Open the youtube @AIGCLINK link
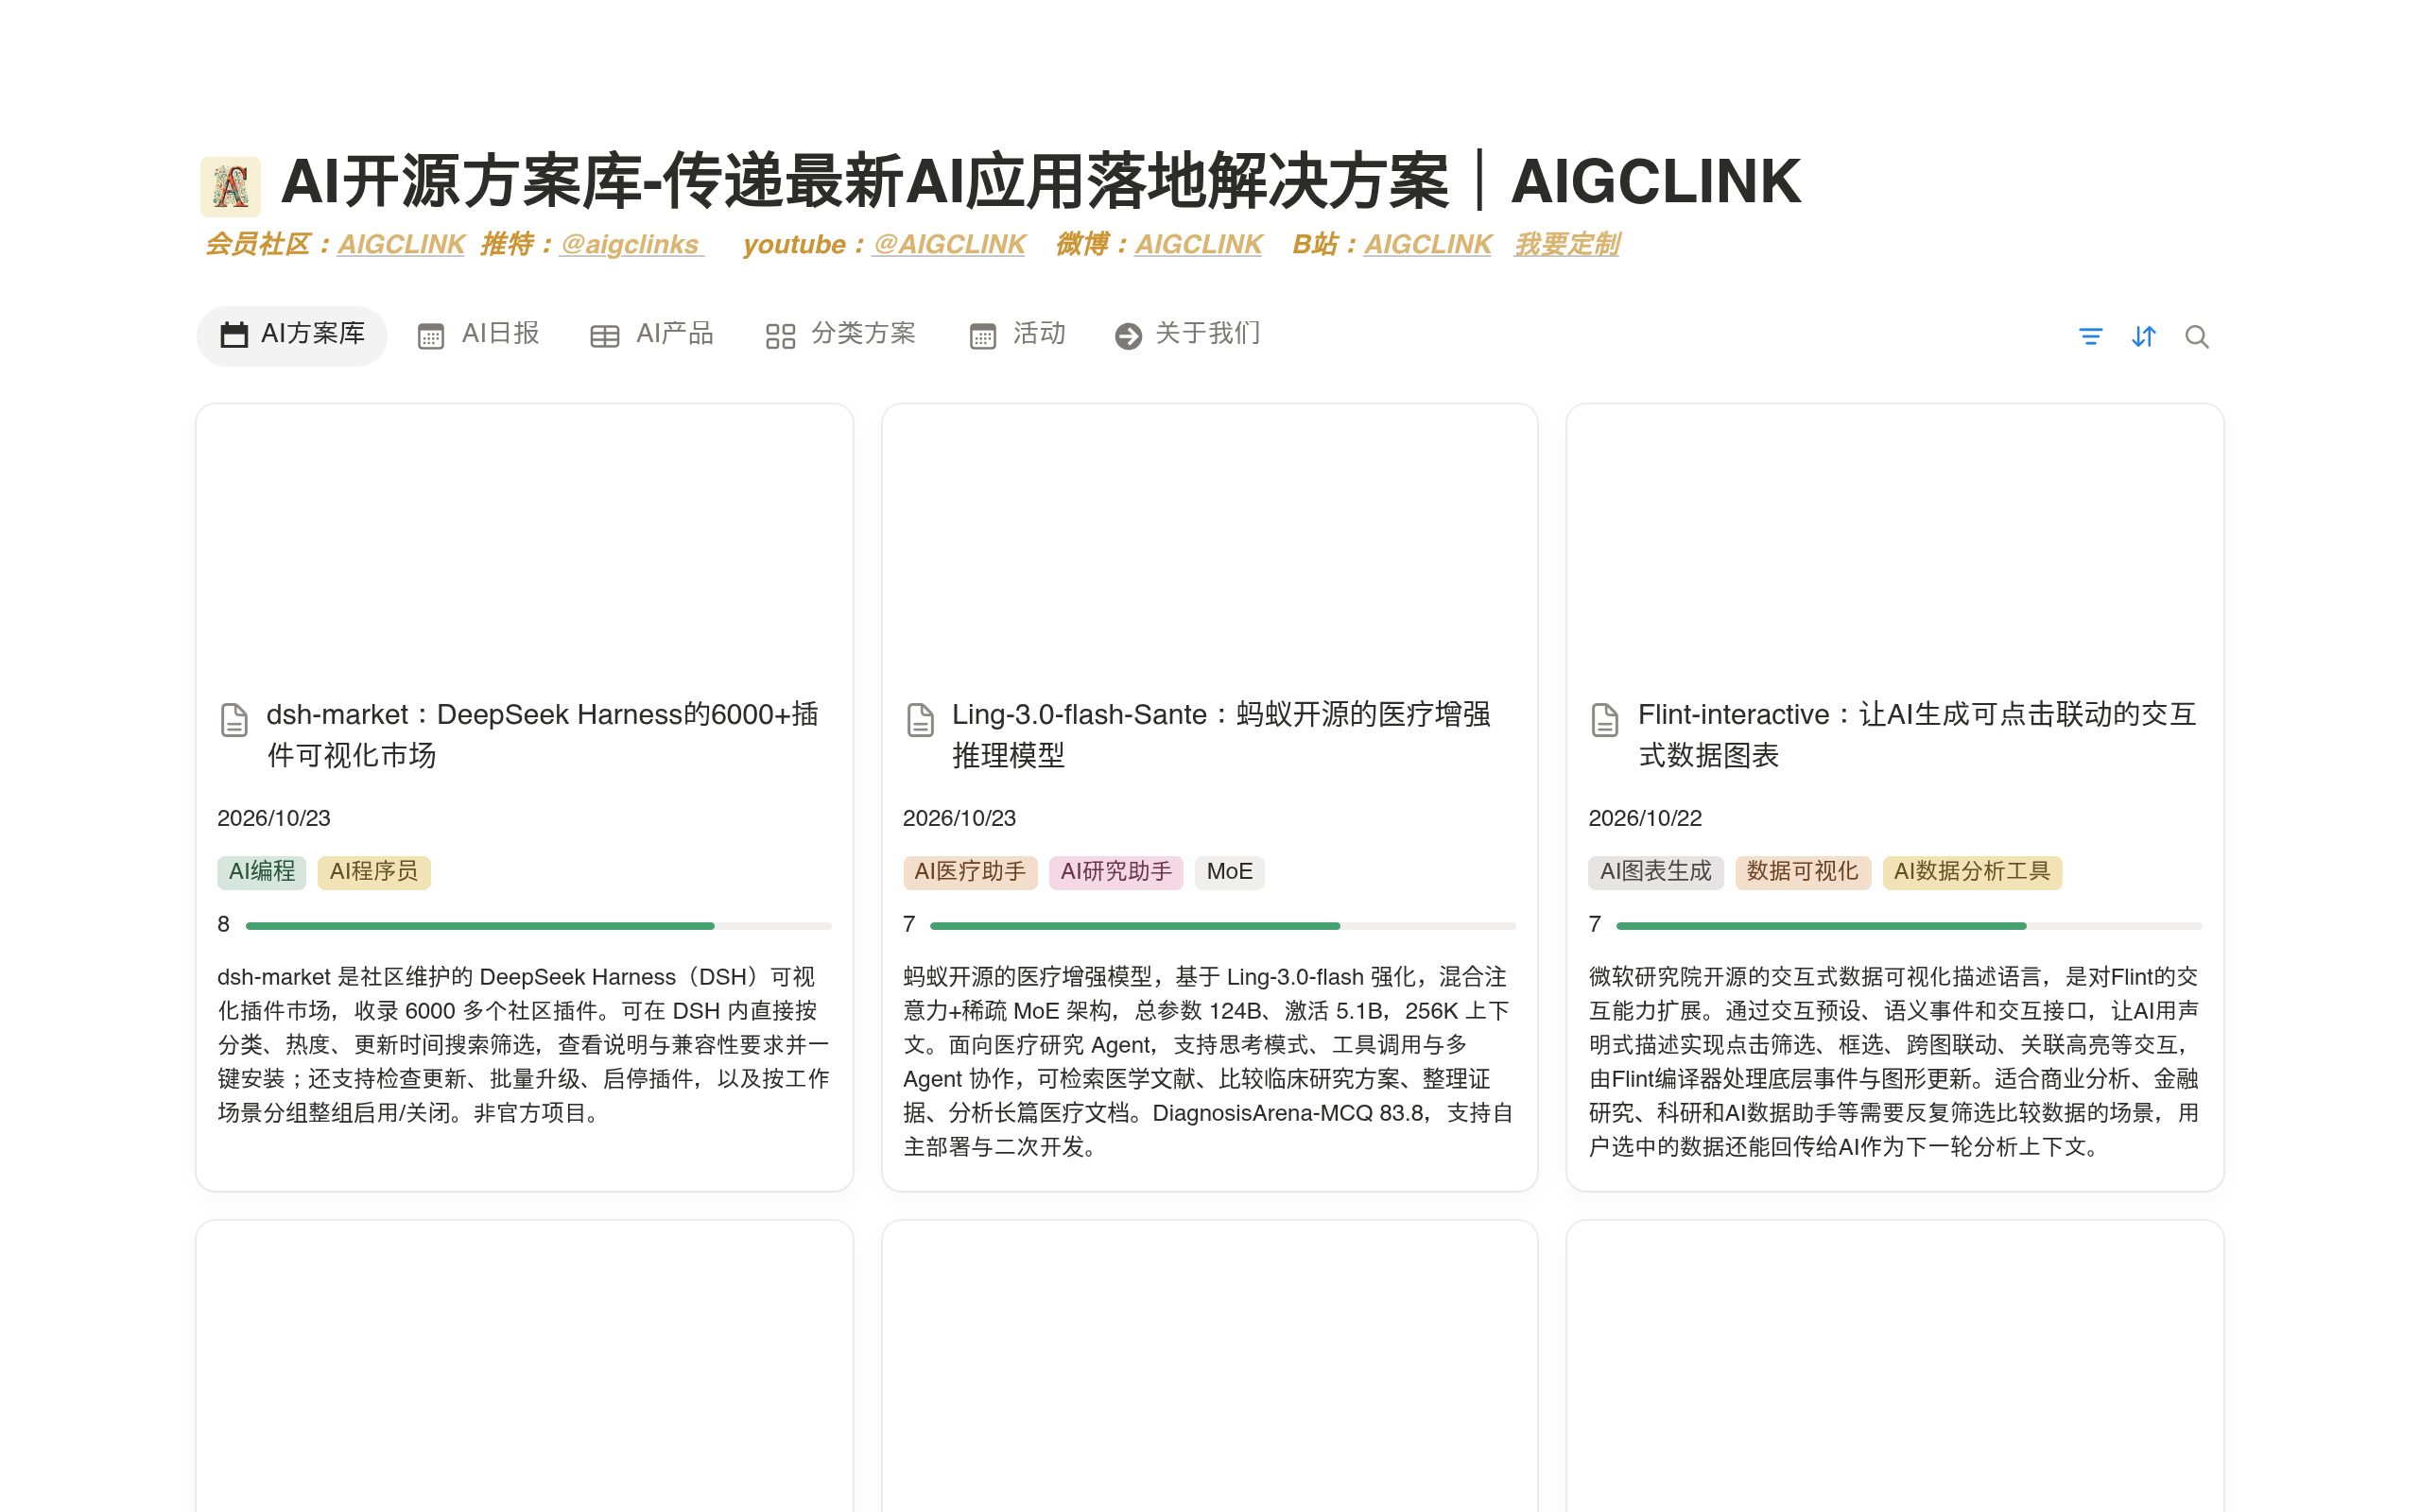The image size is (2420, 1512). pos(949,244)
